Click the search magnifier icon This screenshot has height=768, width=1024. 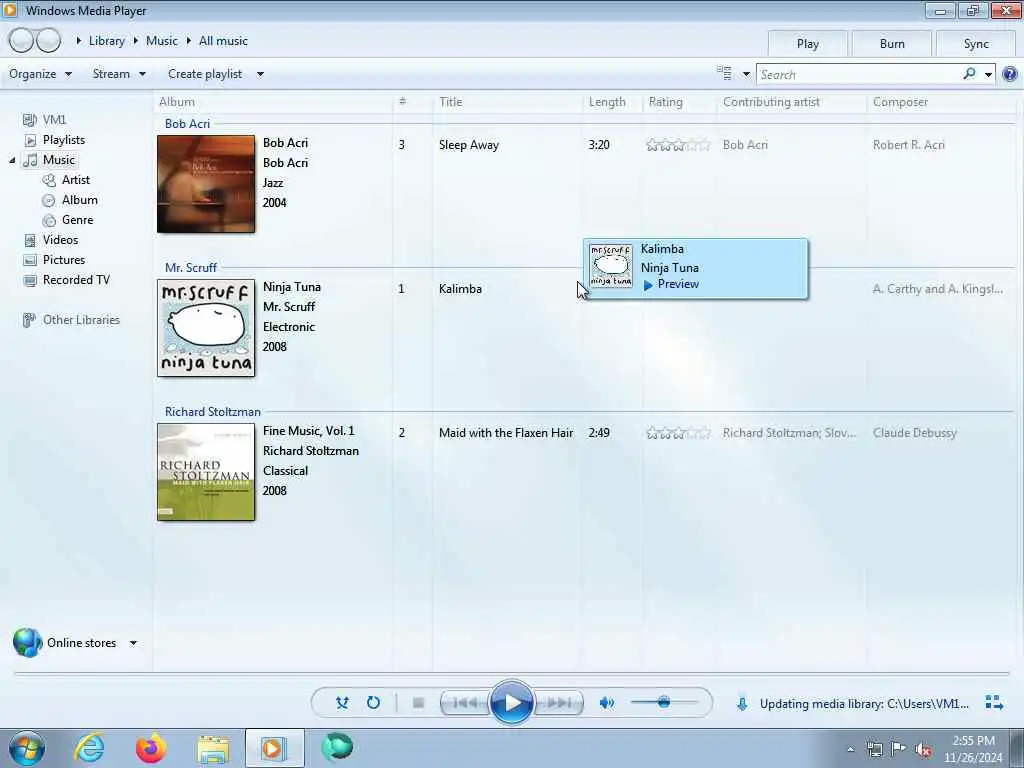tap(969, 74)
